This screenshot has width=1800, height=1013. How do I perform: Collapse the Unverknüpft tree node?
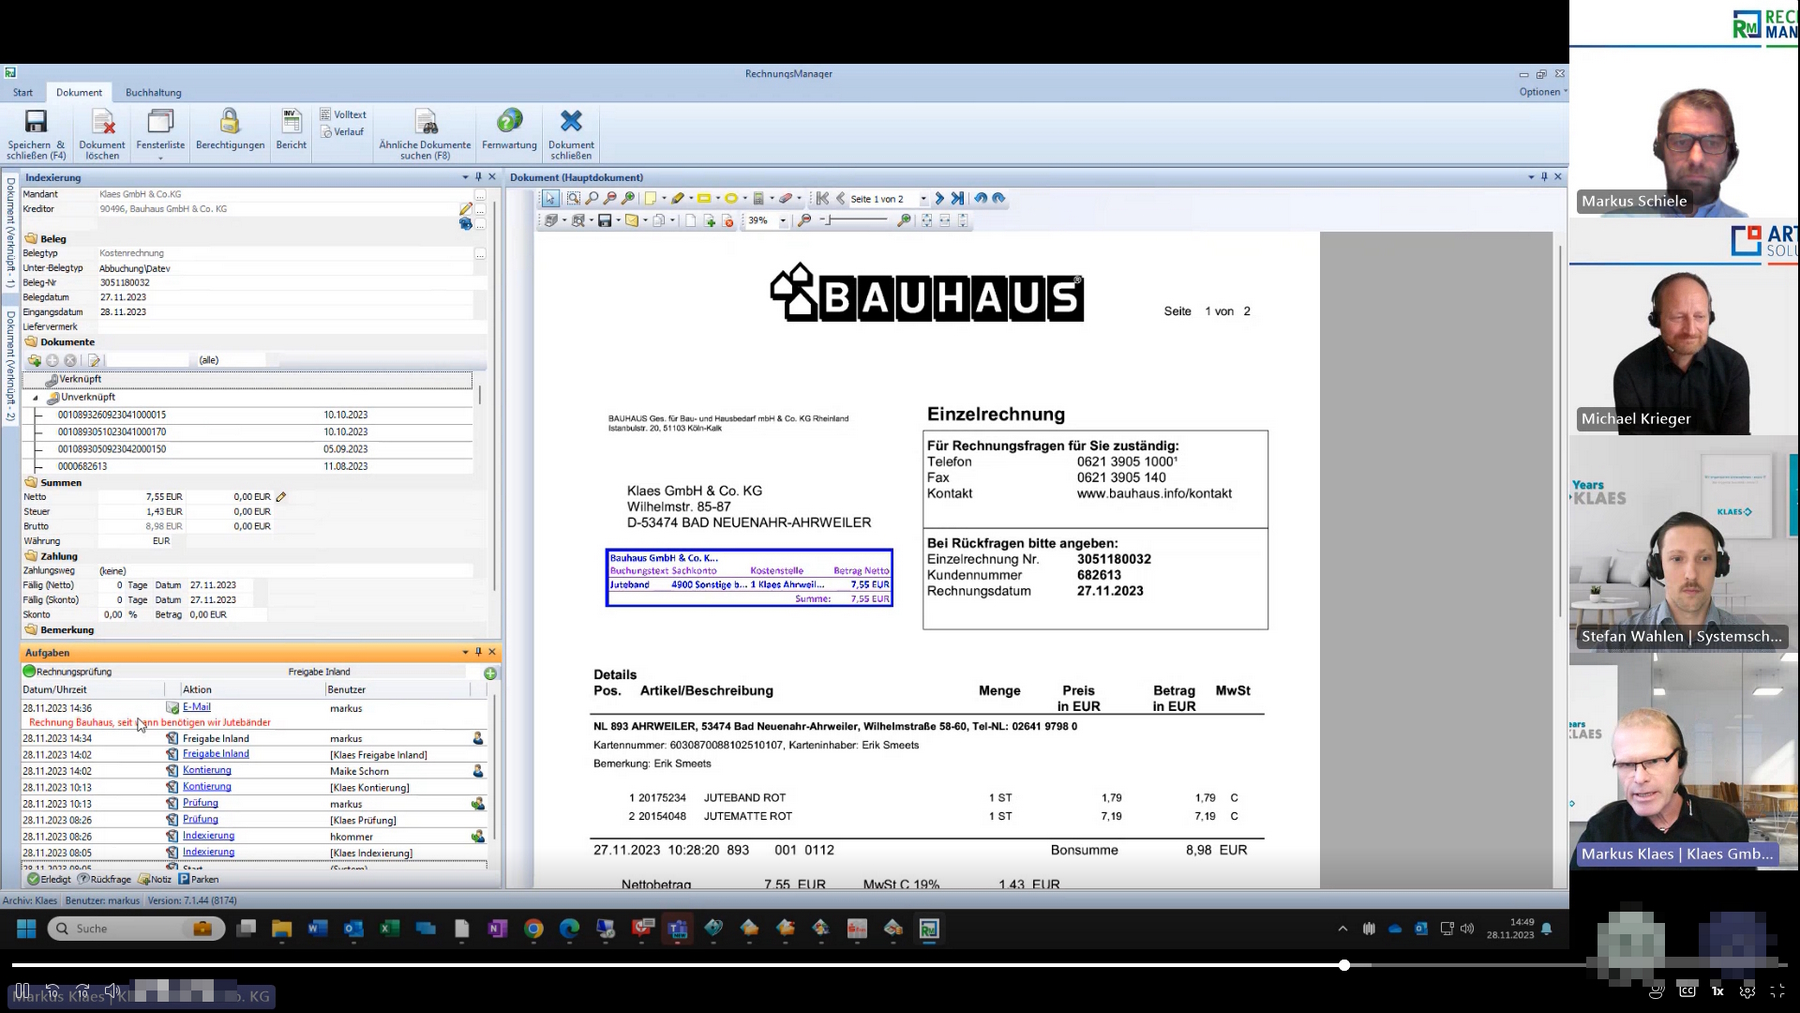36,398
